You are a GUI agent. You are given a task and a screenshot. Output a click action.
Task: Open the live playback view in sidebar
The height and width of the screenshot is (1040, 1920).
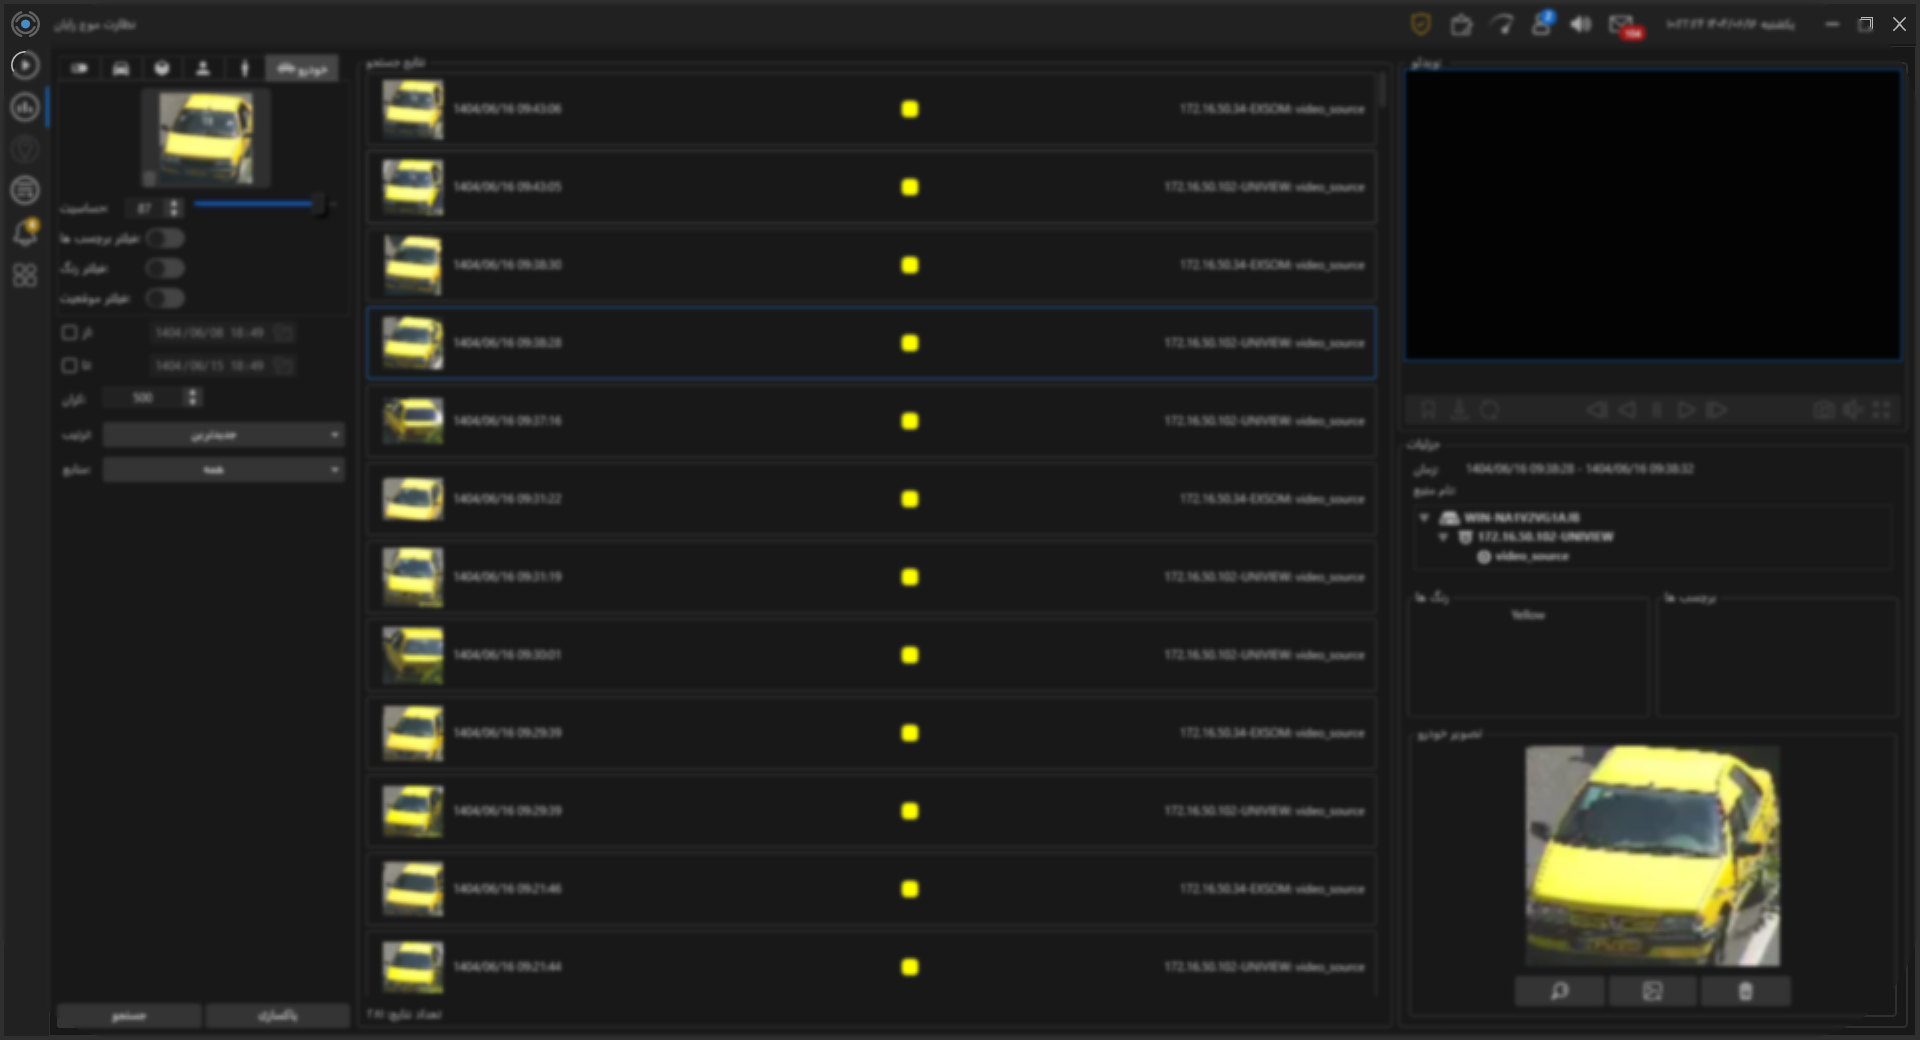[25, 65]
